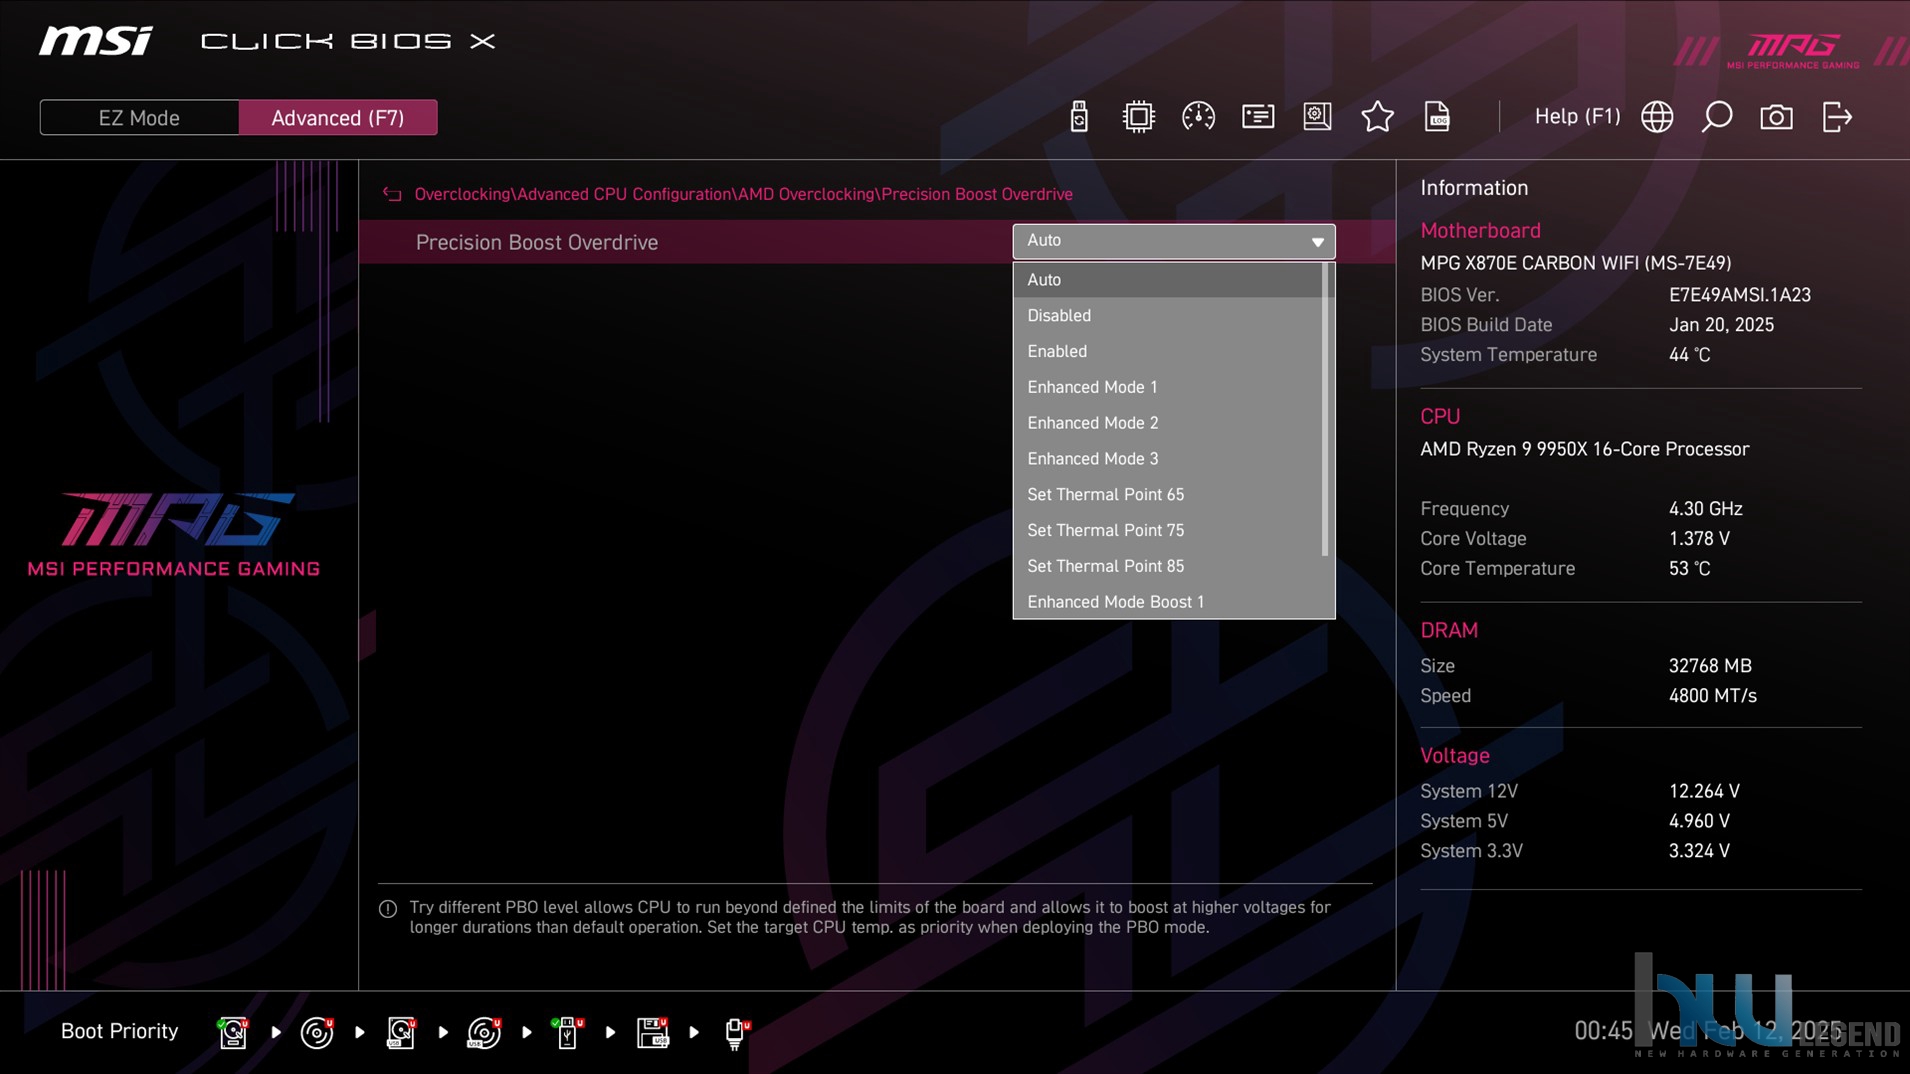Choose Enabled in the PBO list

pos(1168,352)
